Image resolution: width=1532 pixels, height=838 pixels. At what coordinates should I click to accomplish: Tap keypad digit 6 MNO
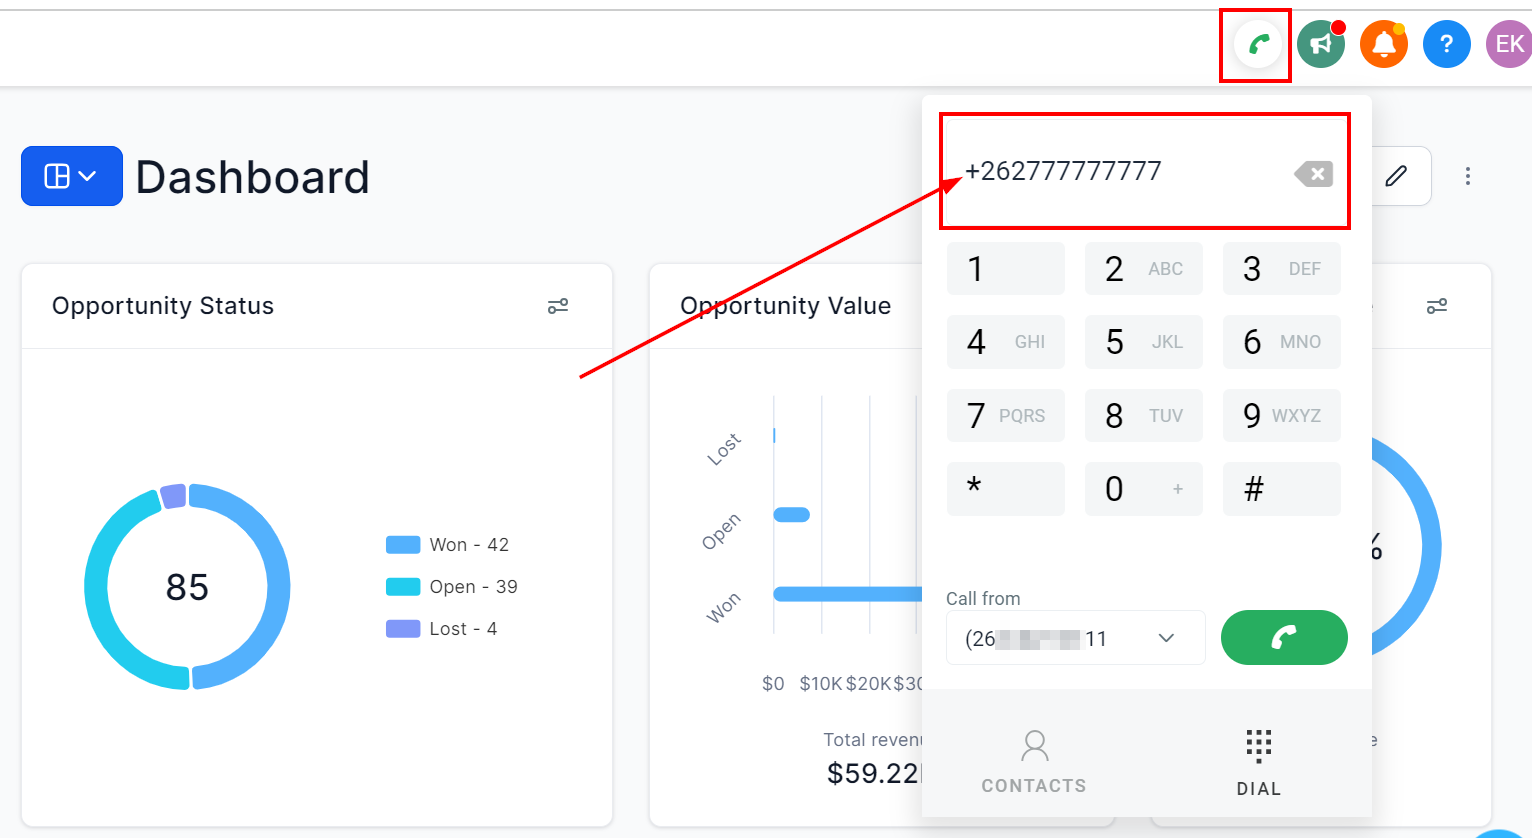[x=1282, y=342]
